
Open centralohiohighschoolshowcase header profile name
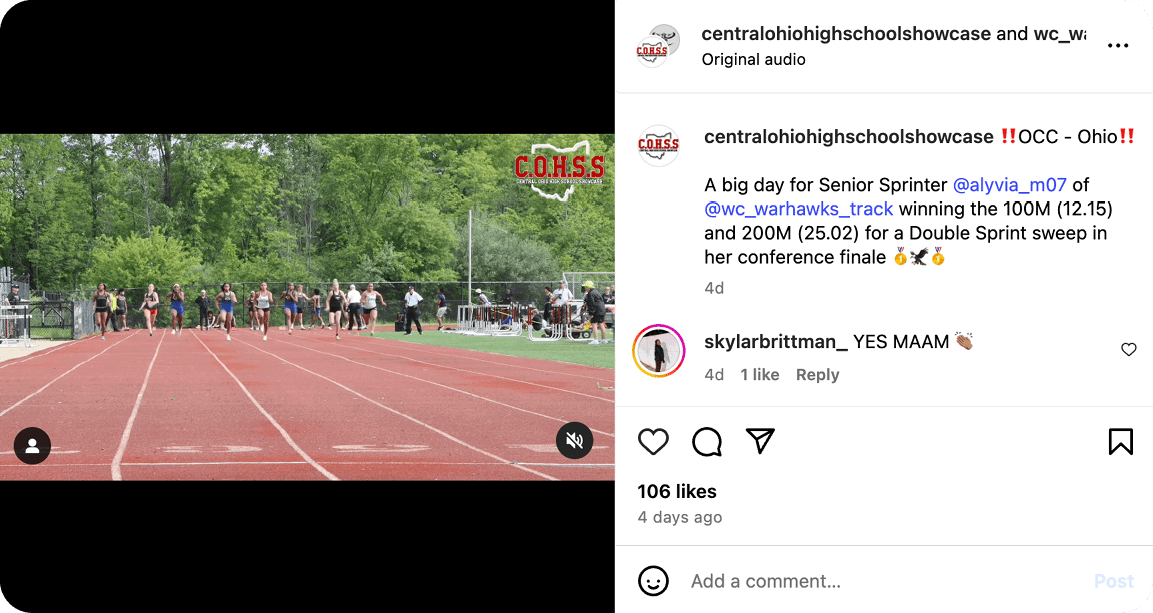click(846, 34)
